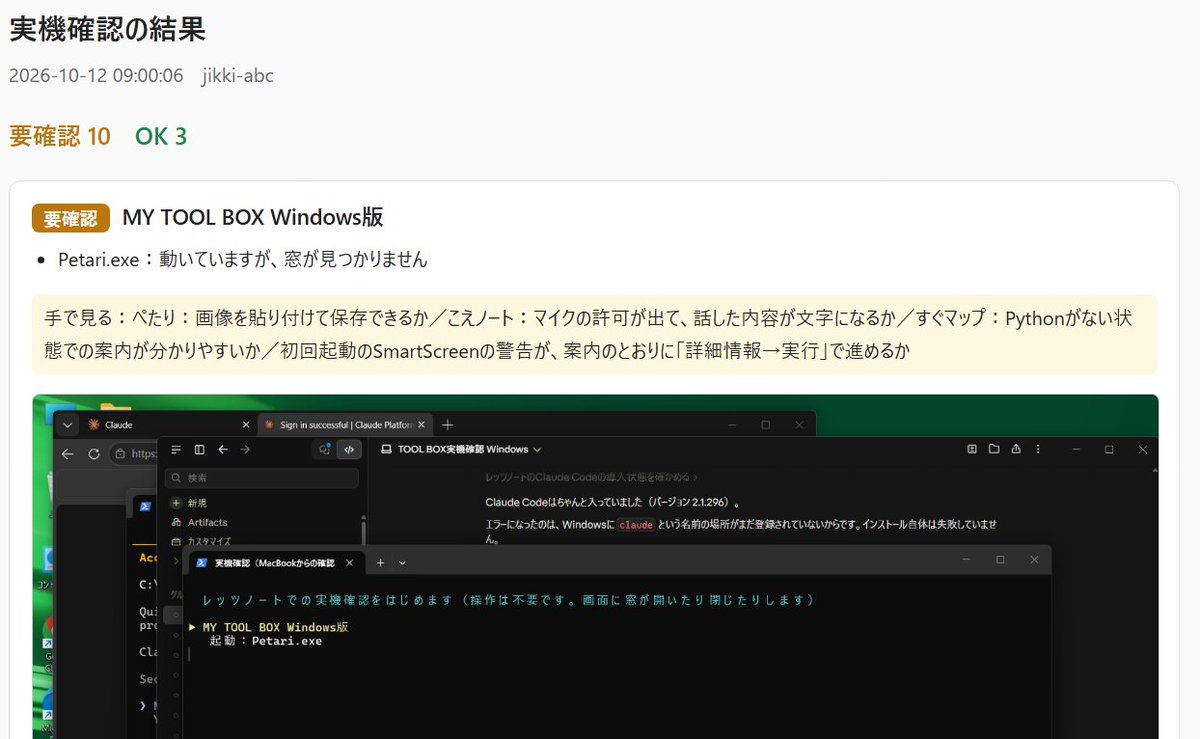Click the folder icon in Claude header

(994, 449)
